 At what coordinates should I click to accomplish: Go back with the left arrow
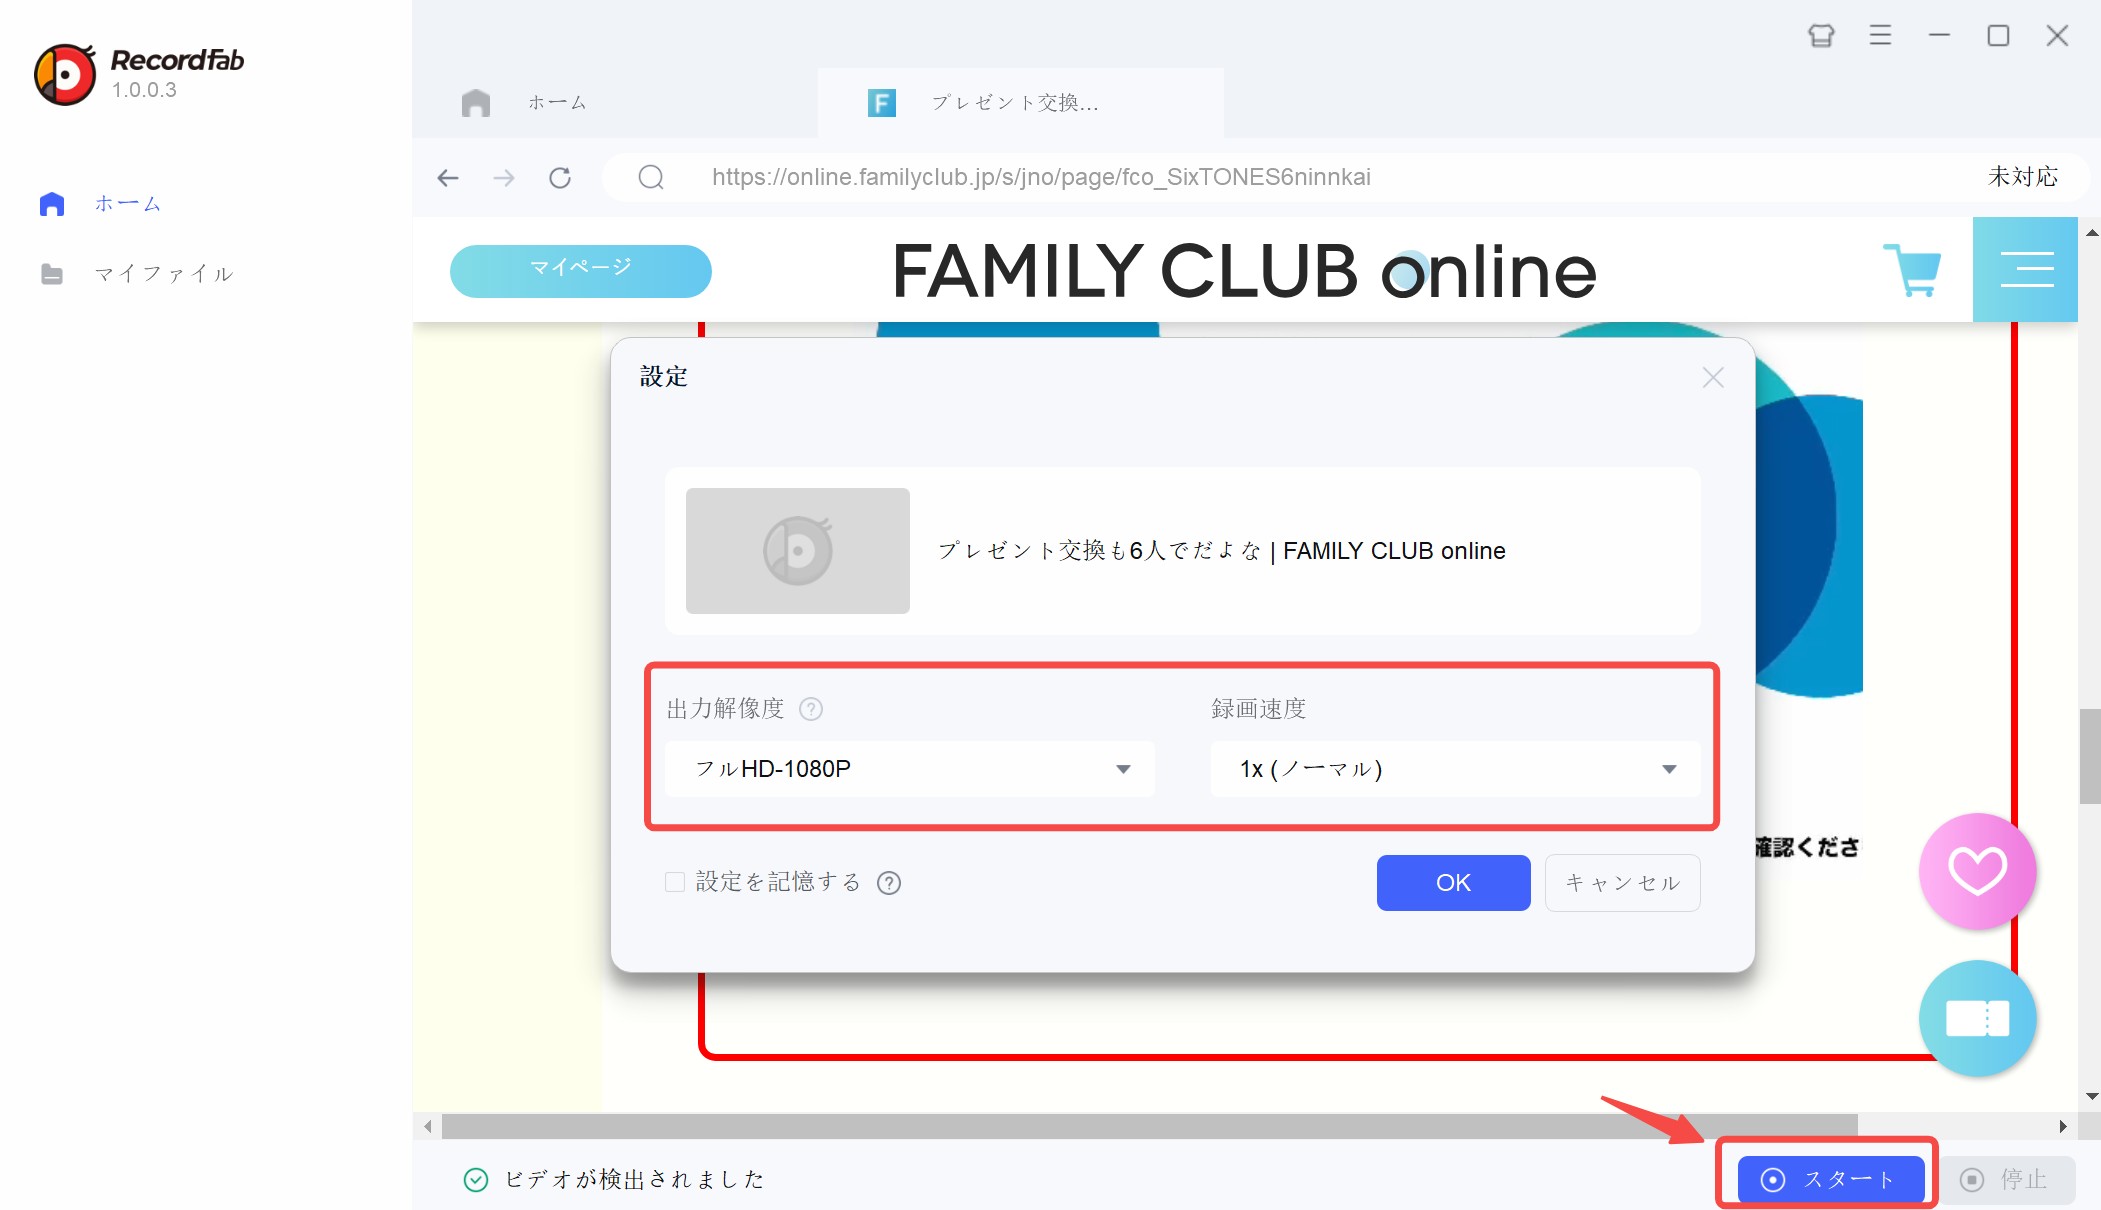coord(448,178)
